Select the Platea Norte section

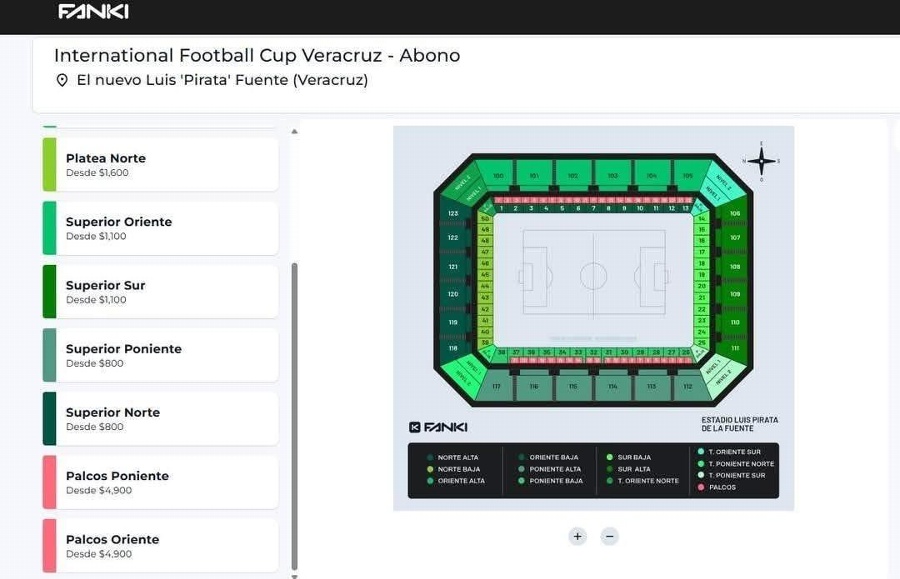(x=161, y=165)
